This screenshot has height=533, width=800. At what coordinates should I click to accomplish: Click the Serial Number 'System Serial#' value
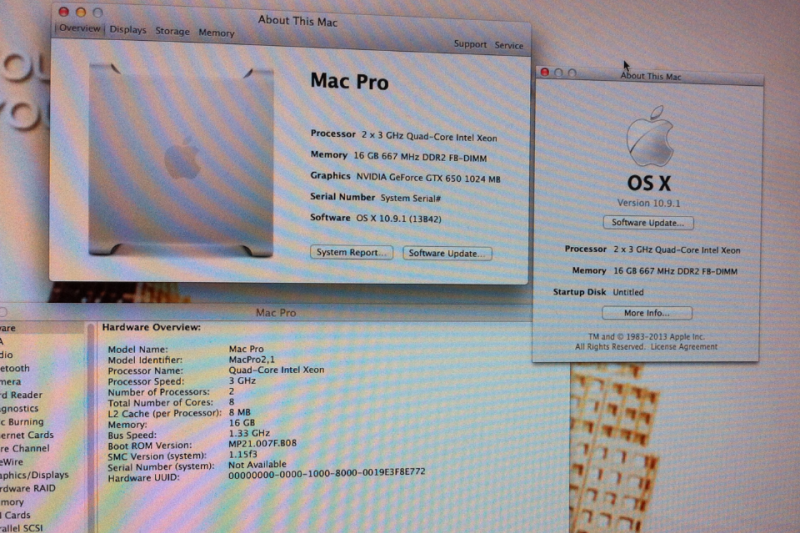click(411, 198)
